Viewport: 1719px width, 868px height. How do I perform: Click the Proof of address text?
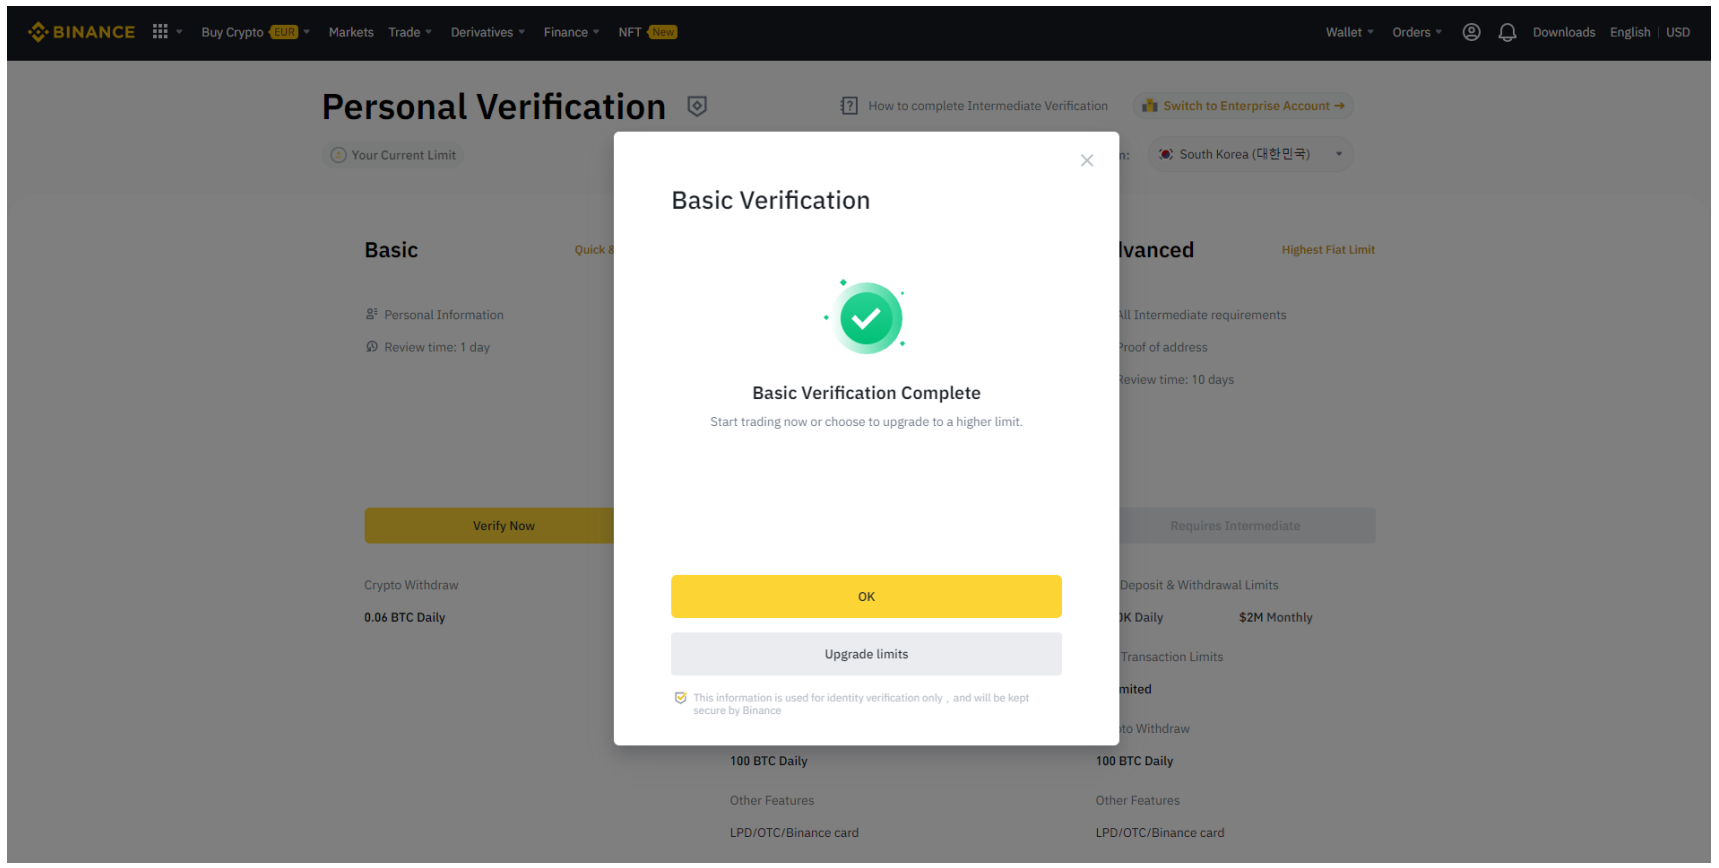coord(1163,347)
